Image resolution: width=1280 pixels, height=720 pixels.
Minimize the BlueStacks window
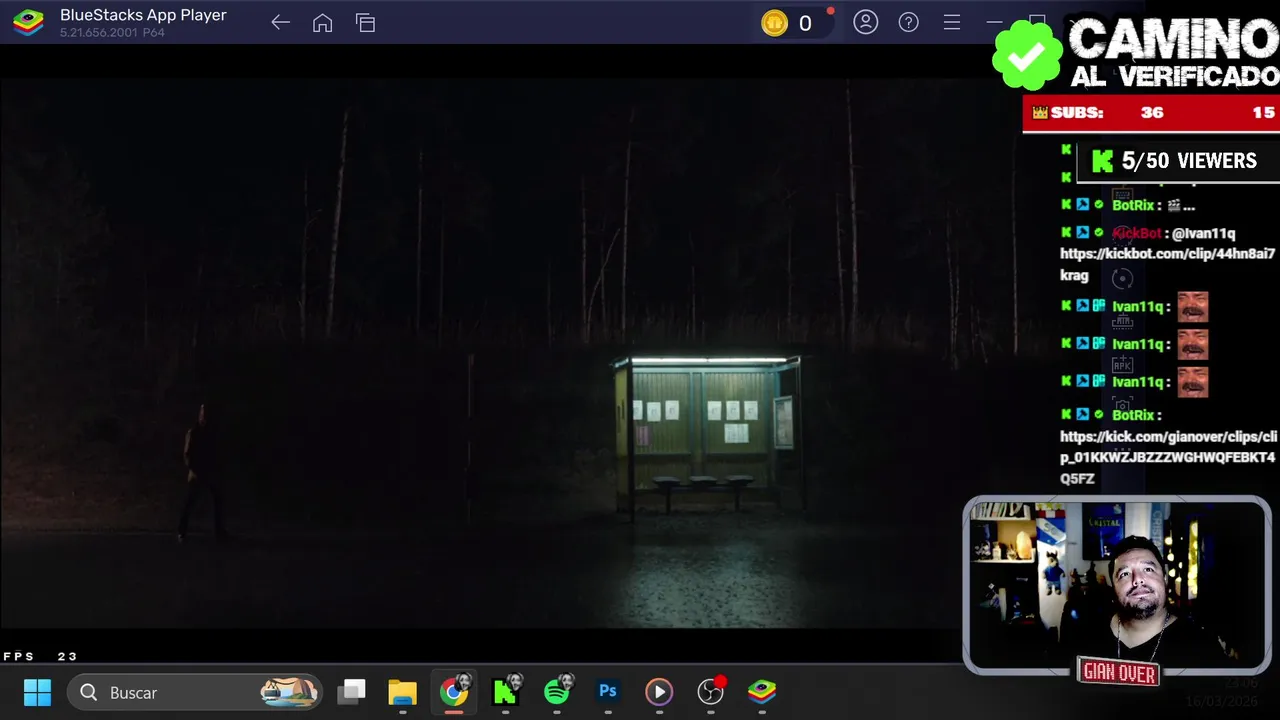994,22
